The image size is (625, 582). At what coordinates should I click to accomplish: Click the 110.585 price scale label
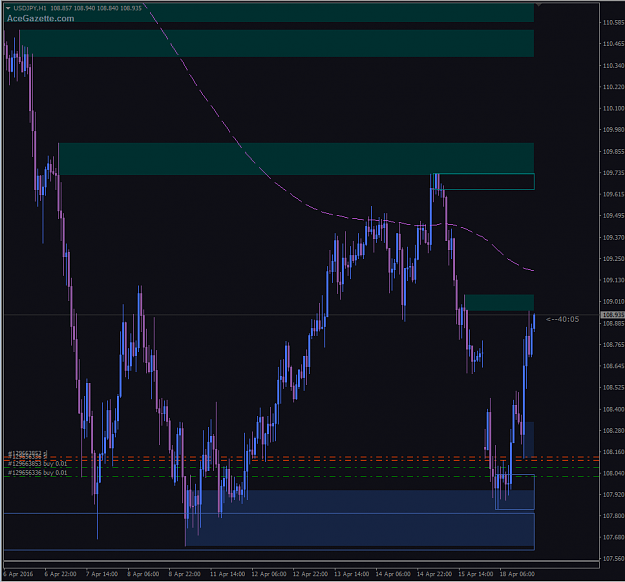(x=613, y=23)
